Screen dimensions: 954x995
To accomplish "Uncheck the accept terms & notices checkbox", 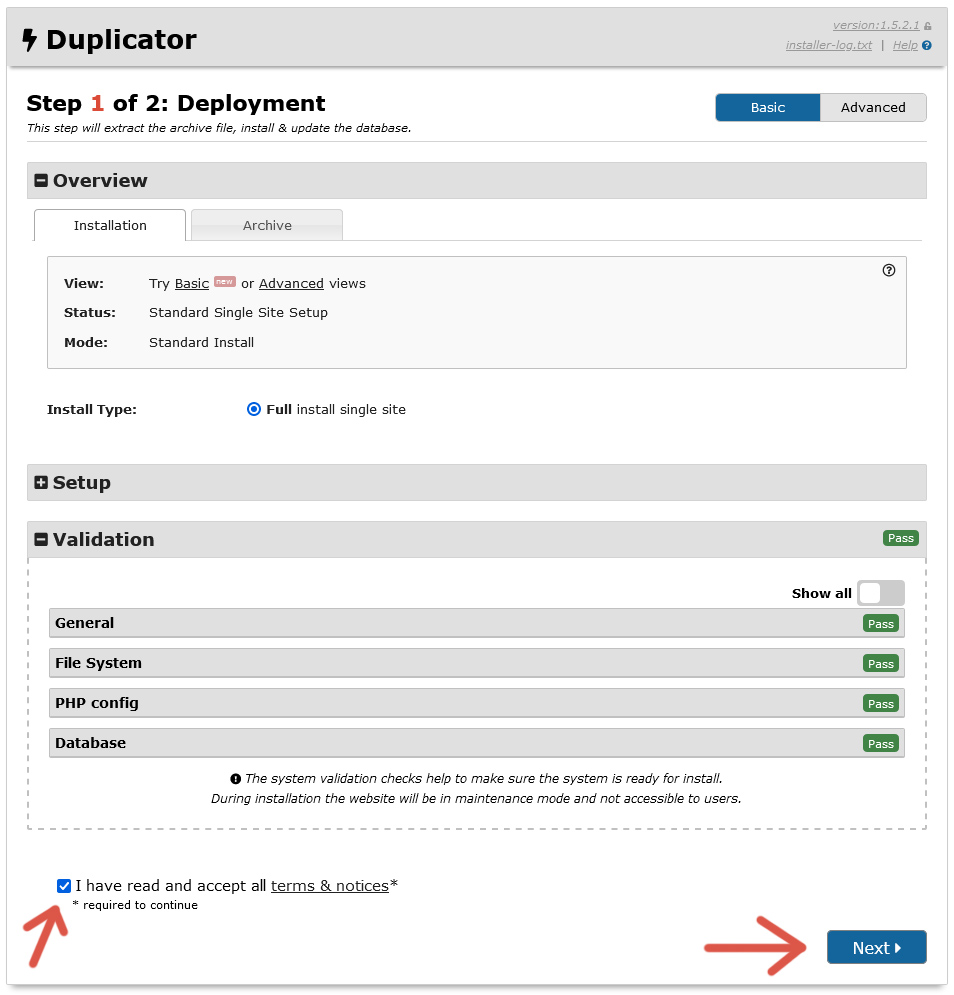I will [63, 886].
